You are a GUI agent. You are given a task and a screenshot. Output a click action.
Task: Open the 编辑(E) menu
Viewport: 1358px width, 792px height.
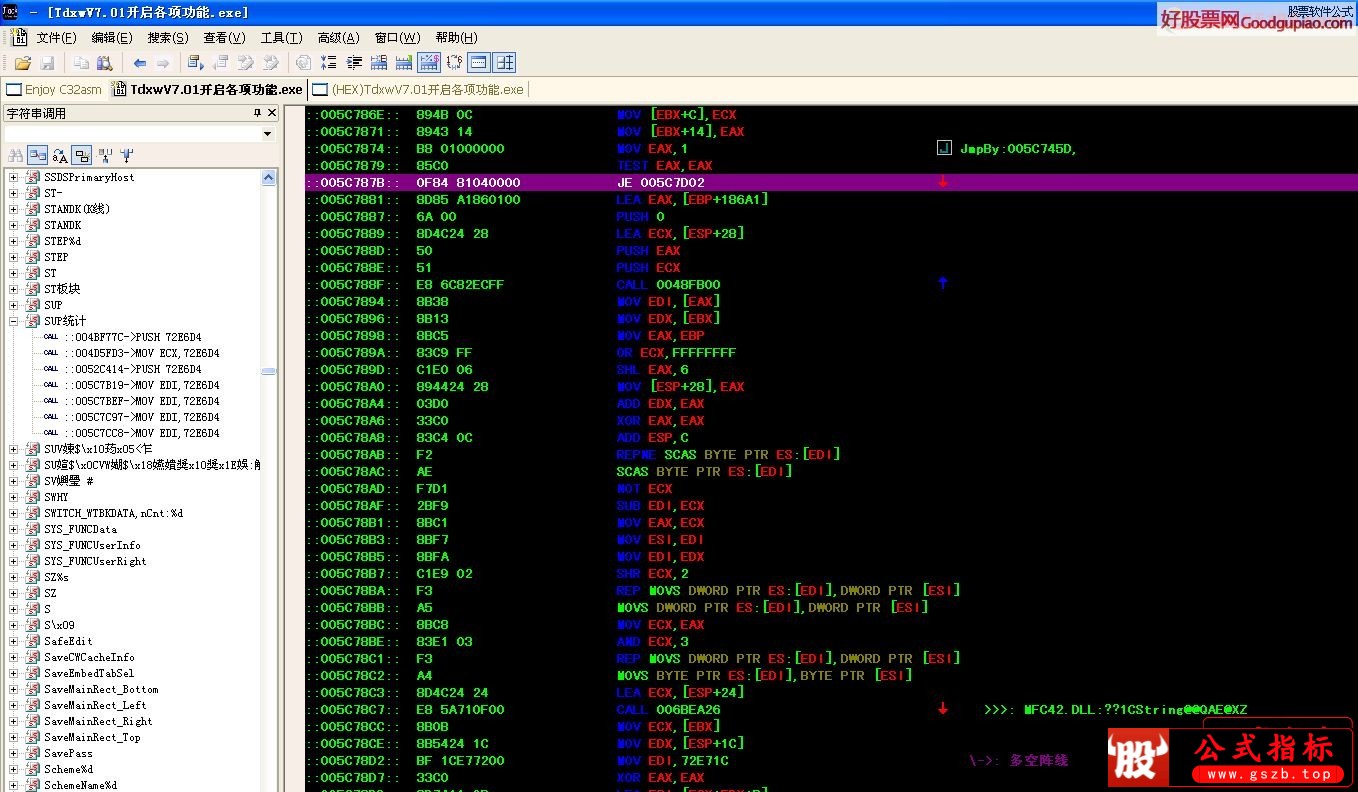click(x=112, y=37)
